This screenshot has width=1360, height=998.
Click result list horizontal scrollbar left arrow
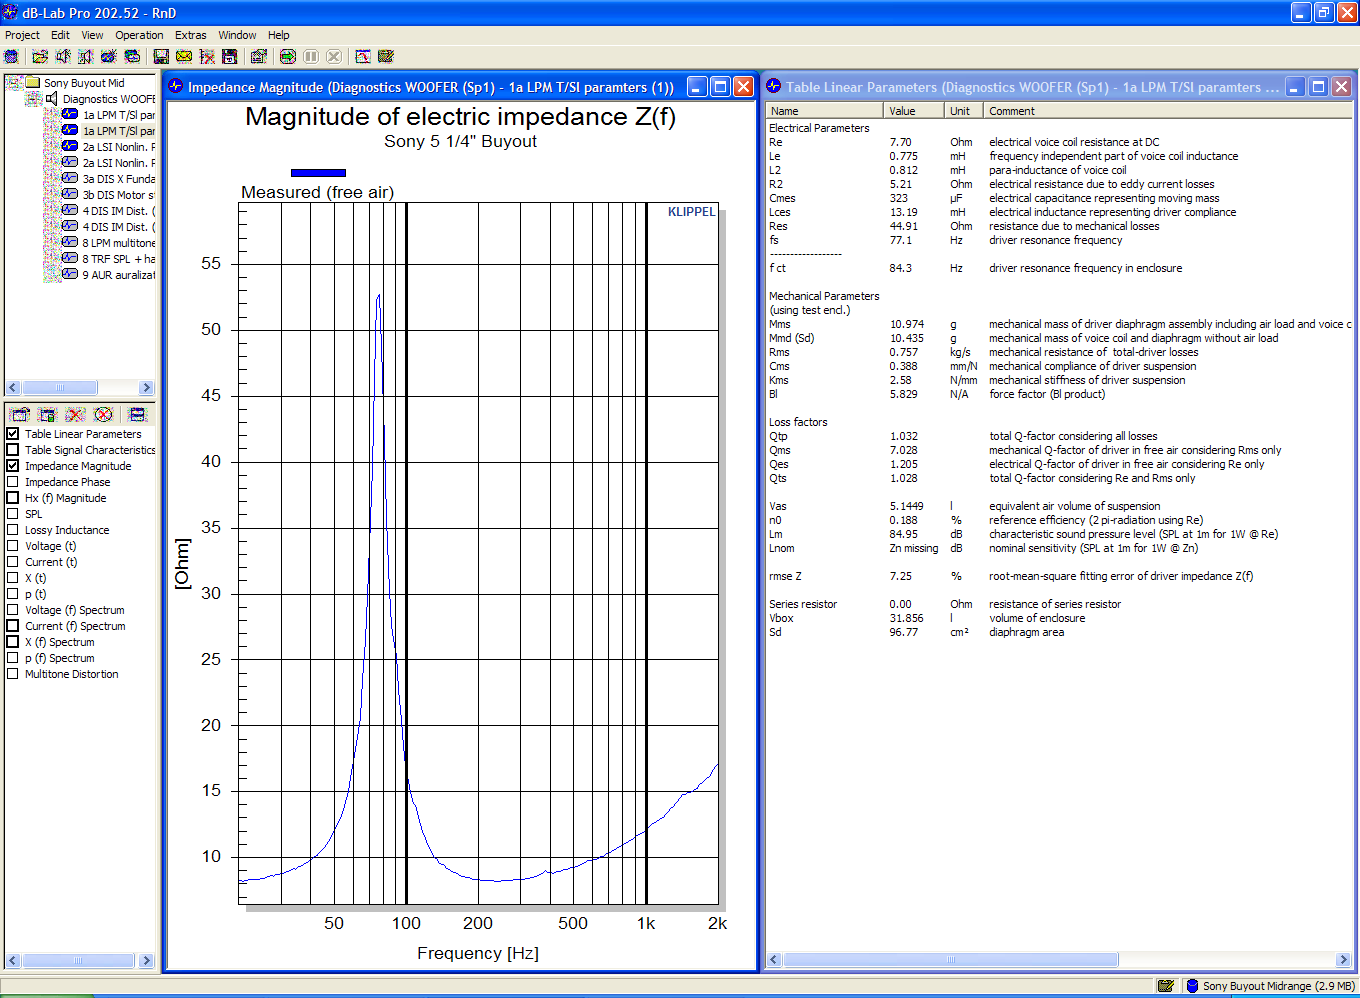coord(13,960)
